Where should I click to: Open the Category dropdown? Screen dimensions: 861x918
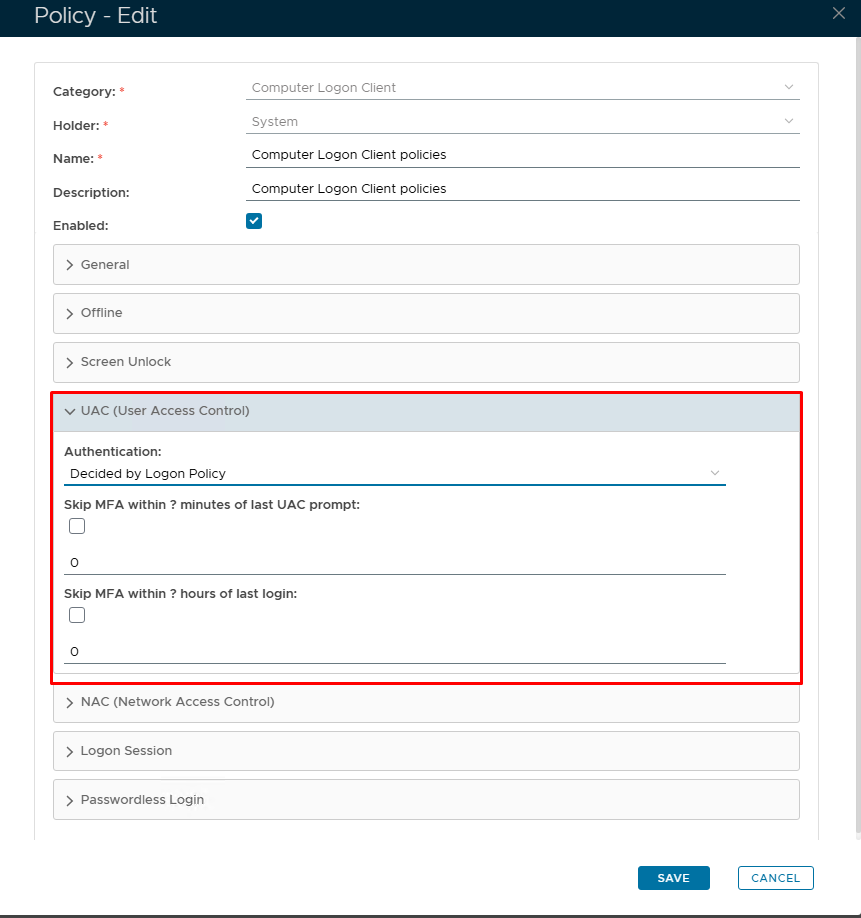(x=522, y=88)
